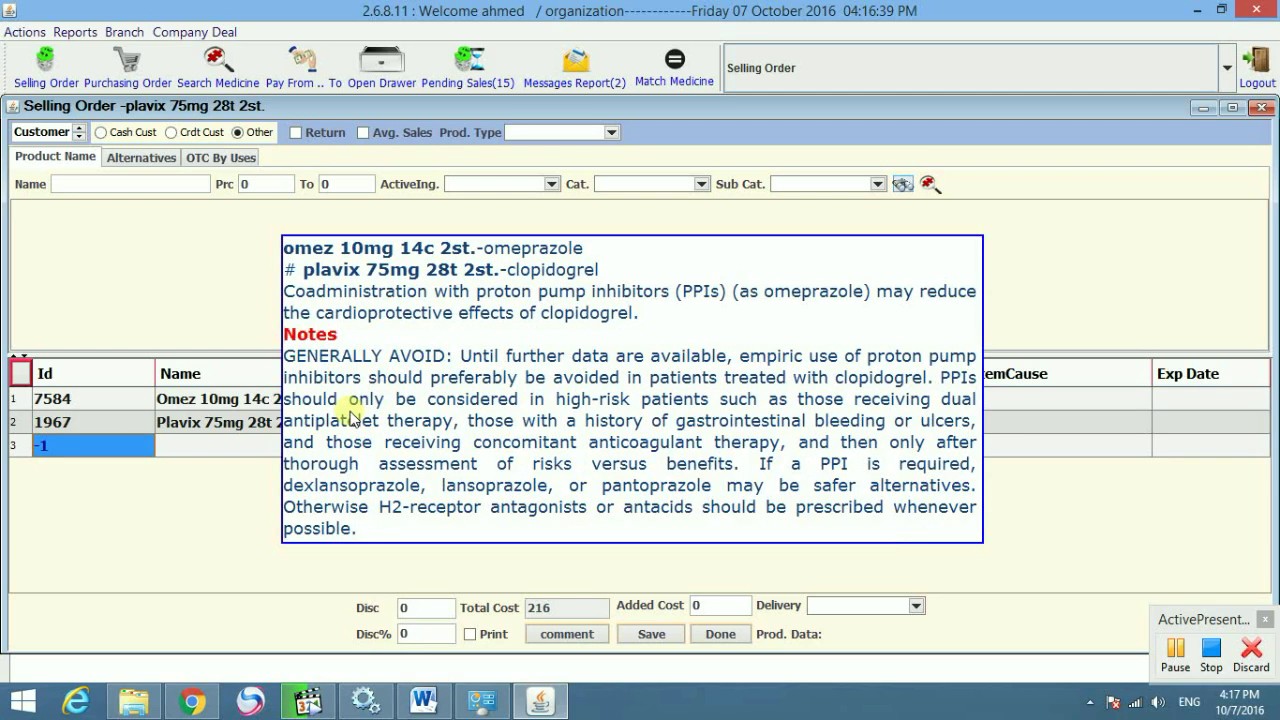Open the gear settings app in taskbar

point(366,702)
